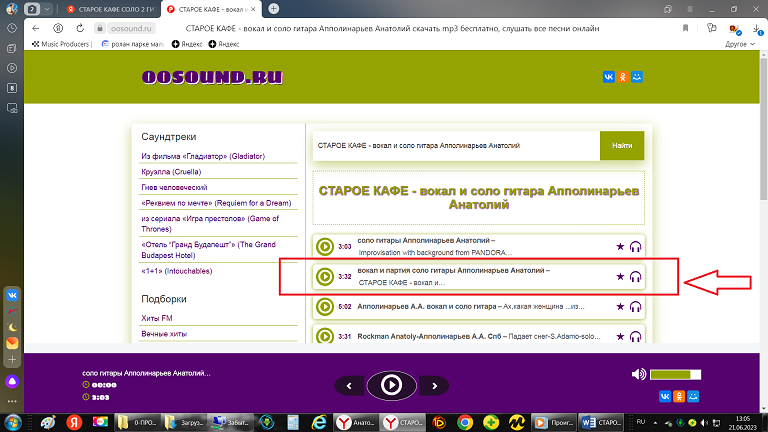
Task: Play the 3:03 Improvisation PANDORA track
Action: (x=325, y=246)
